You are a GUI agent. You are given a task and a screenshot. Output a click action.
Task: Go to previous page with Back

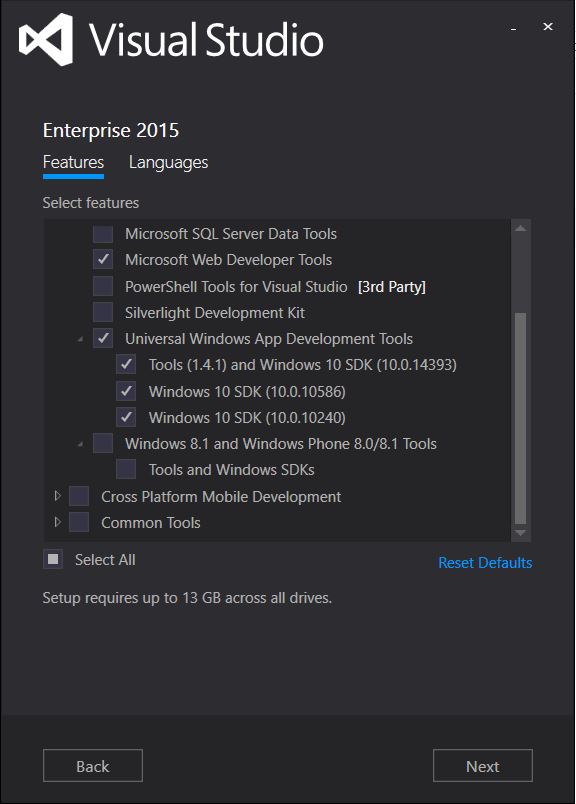coord(93,766)
